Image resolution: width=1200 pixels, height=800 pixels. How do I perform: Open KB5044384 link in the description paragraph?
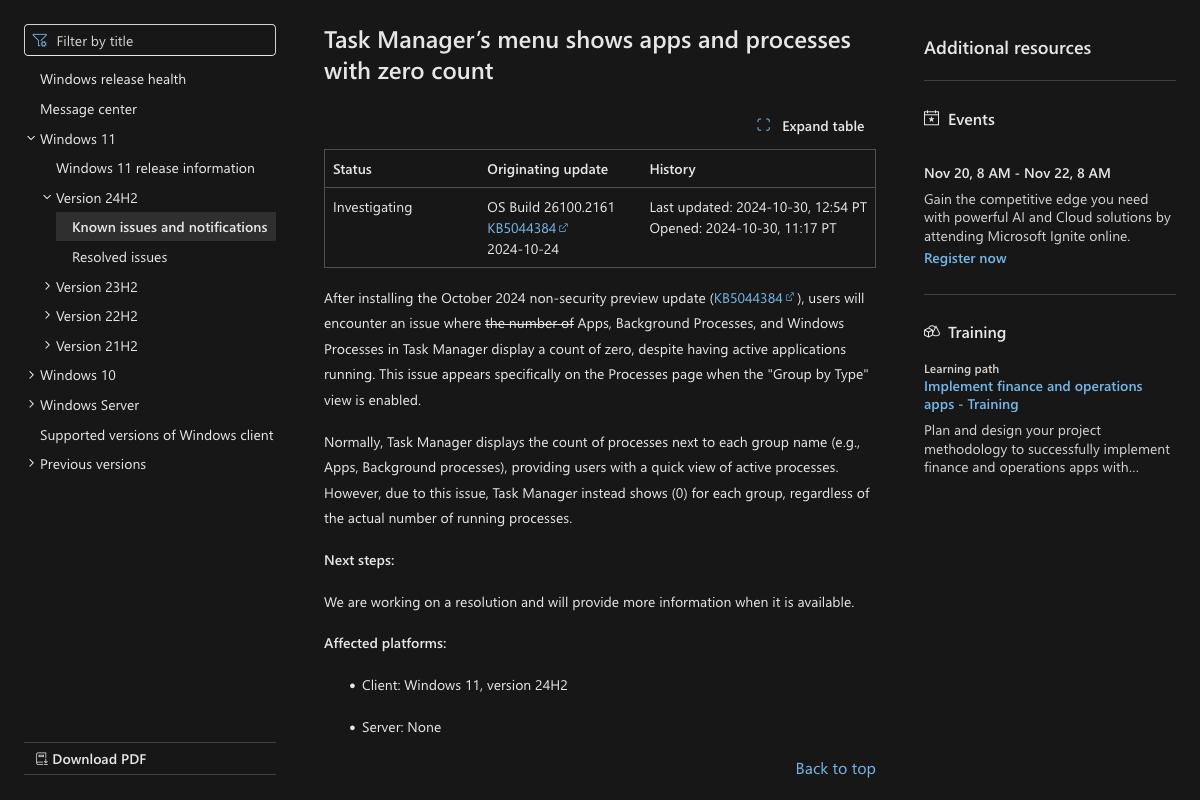[x=748, y=298]
